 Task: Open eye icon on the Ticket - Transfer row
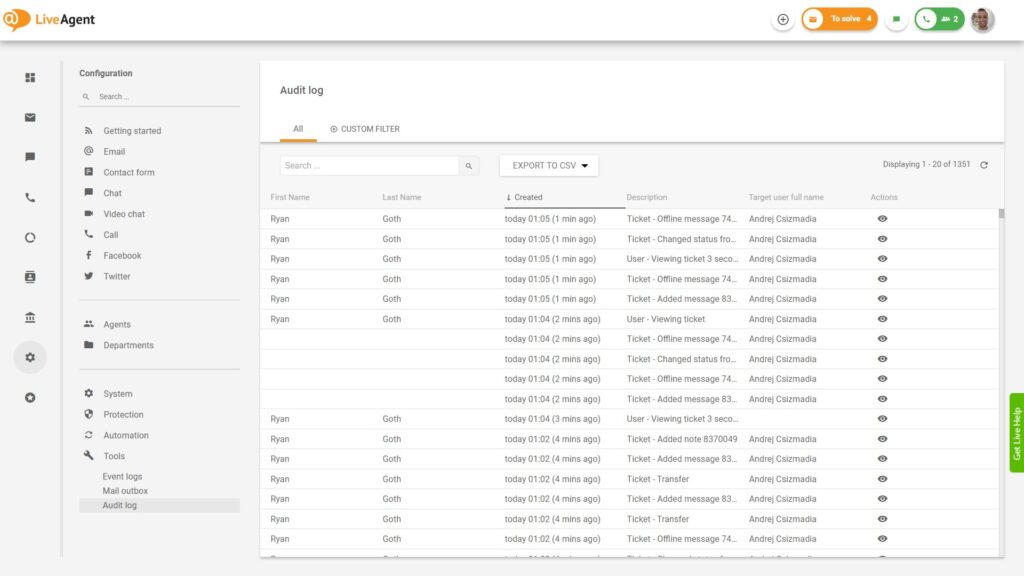click(881, 478)
